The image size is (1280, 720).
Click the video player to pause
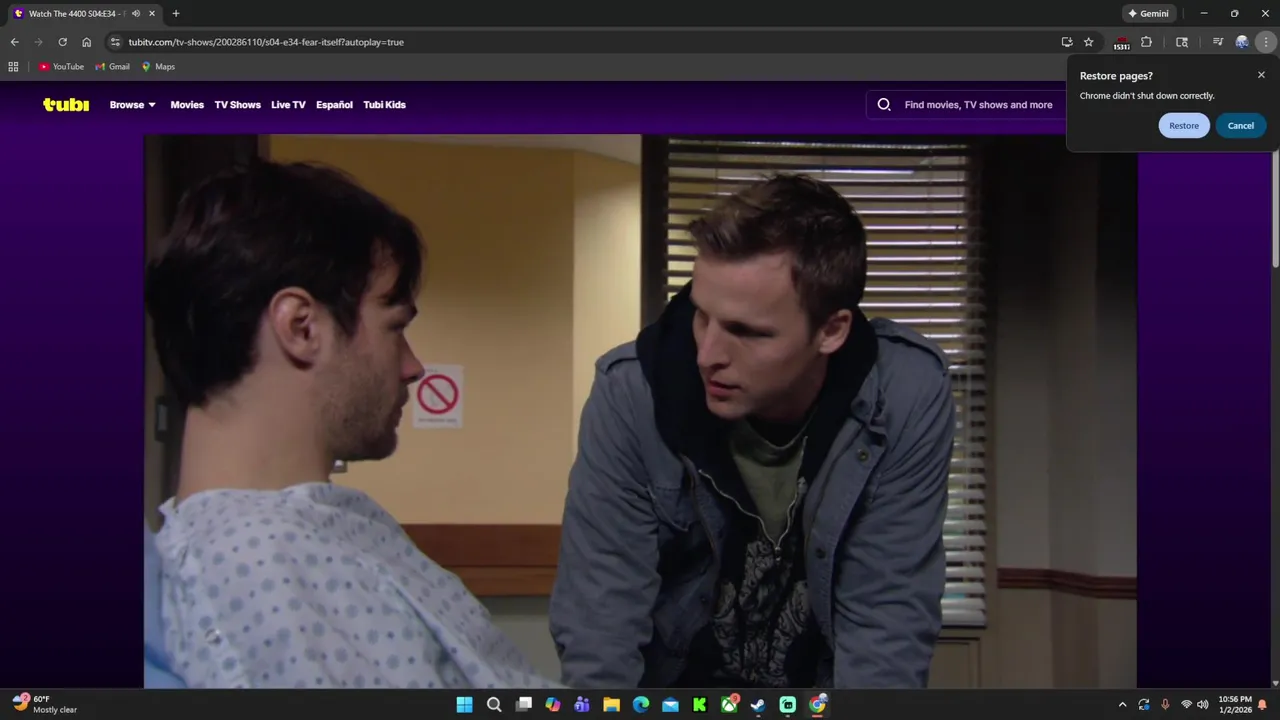pos(640,410)
